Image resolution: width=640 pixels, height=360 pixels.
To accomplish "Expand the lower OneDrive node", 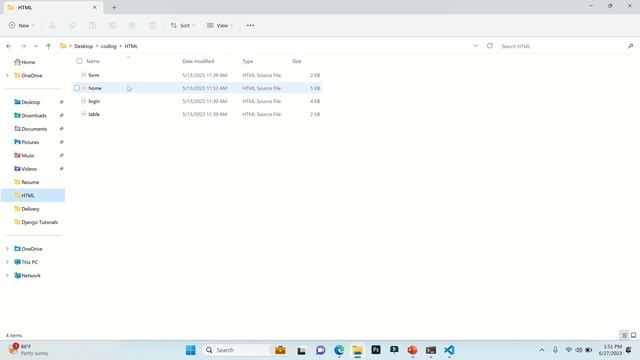I will [7, 249].
